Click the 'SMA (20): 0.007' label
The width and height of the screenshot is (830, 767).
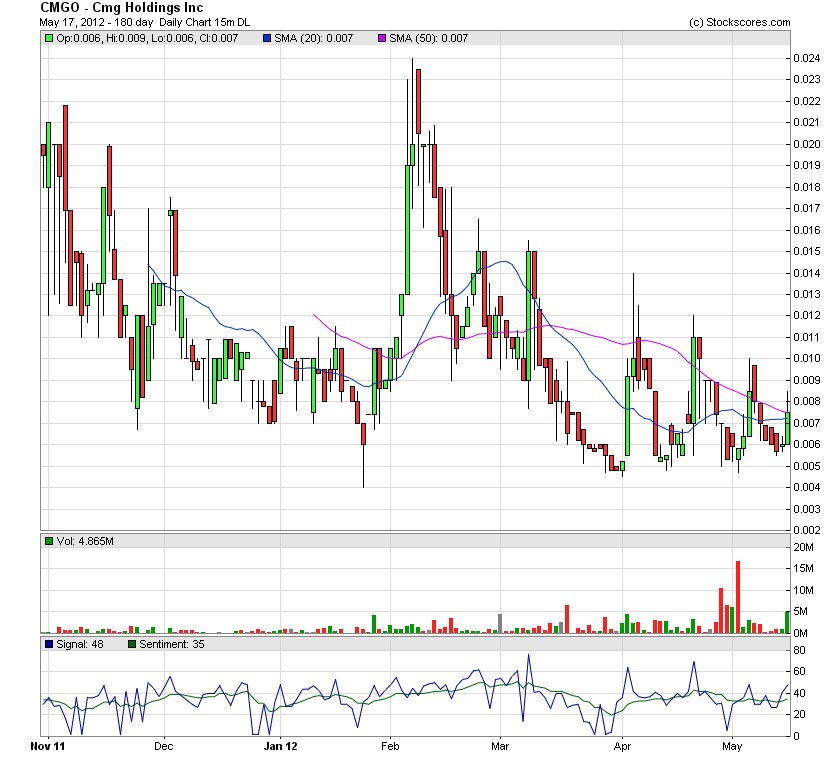[313, 38]
